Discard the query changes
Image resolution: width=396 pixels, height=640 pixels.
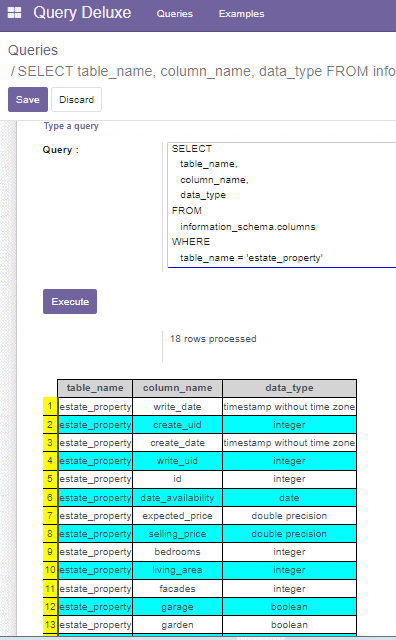click(76, 100)
